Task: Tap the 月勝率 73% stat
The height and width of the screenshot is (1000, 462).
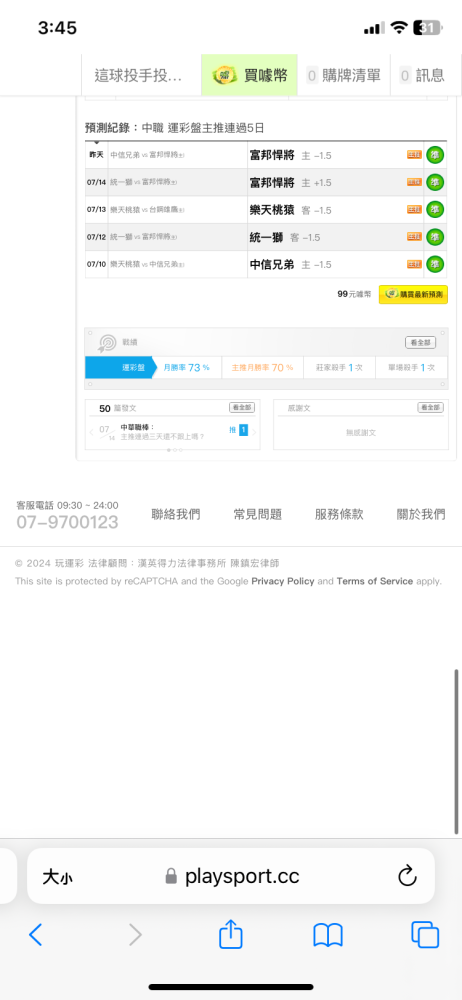Action: [x=186, y=367]
